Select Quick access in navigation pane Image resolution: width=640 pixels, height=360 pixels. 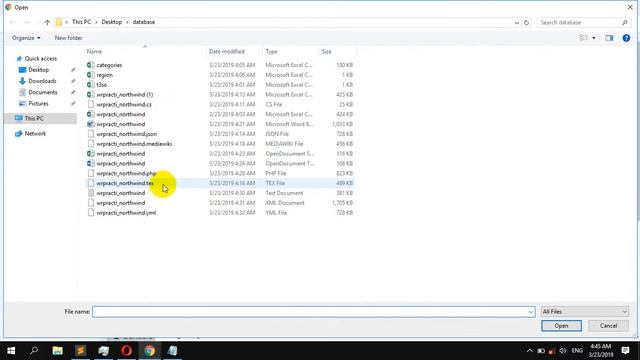point(40,59)
